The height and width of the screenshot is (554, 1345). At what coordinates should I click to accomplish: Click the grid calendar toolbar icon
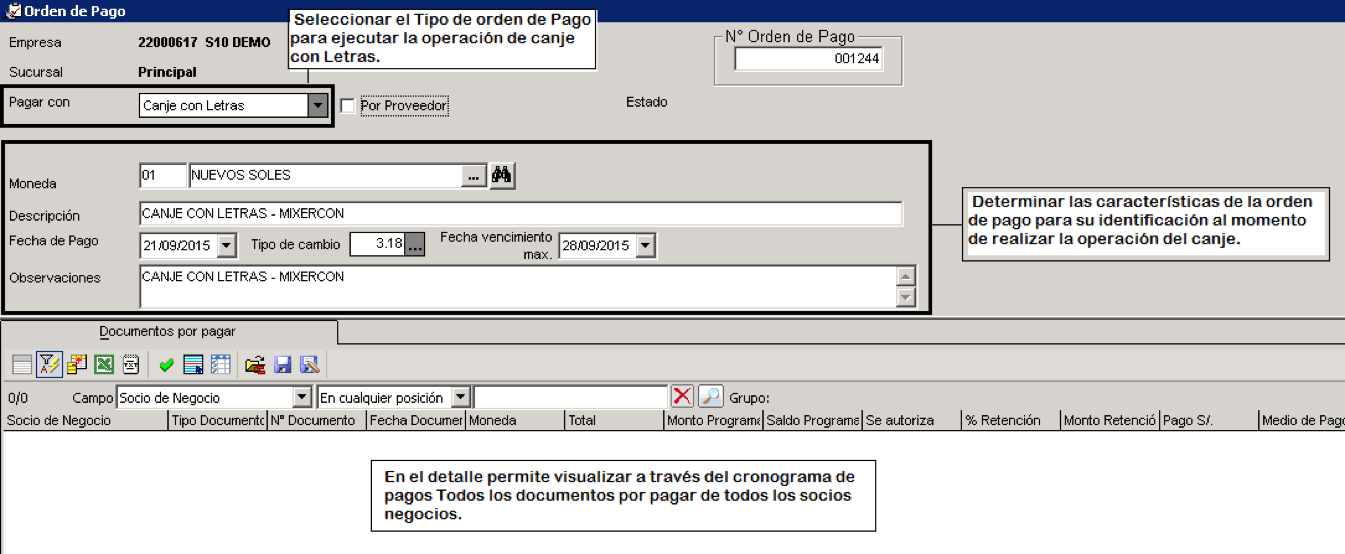pos(221,364)
